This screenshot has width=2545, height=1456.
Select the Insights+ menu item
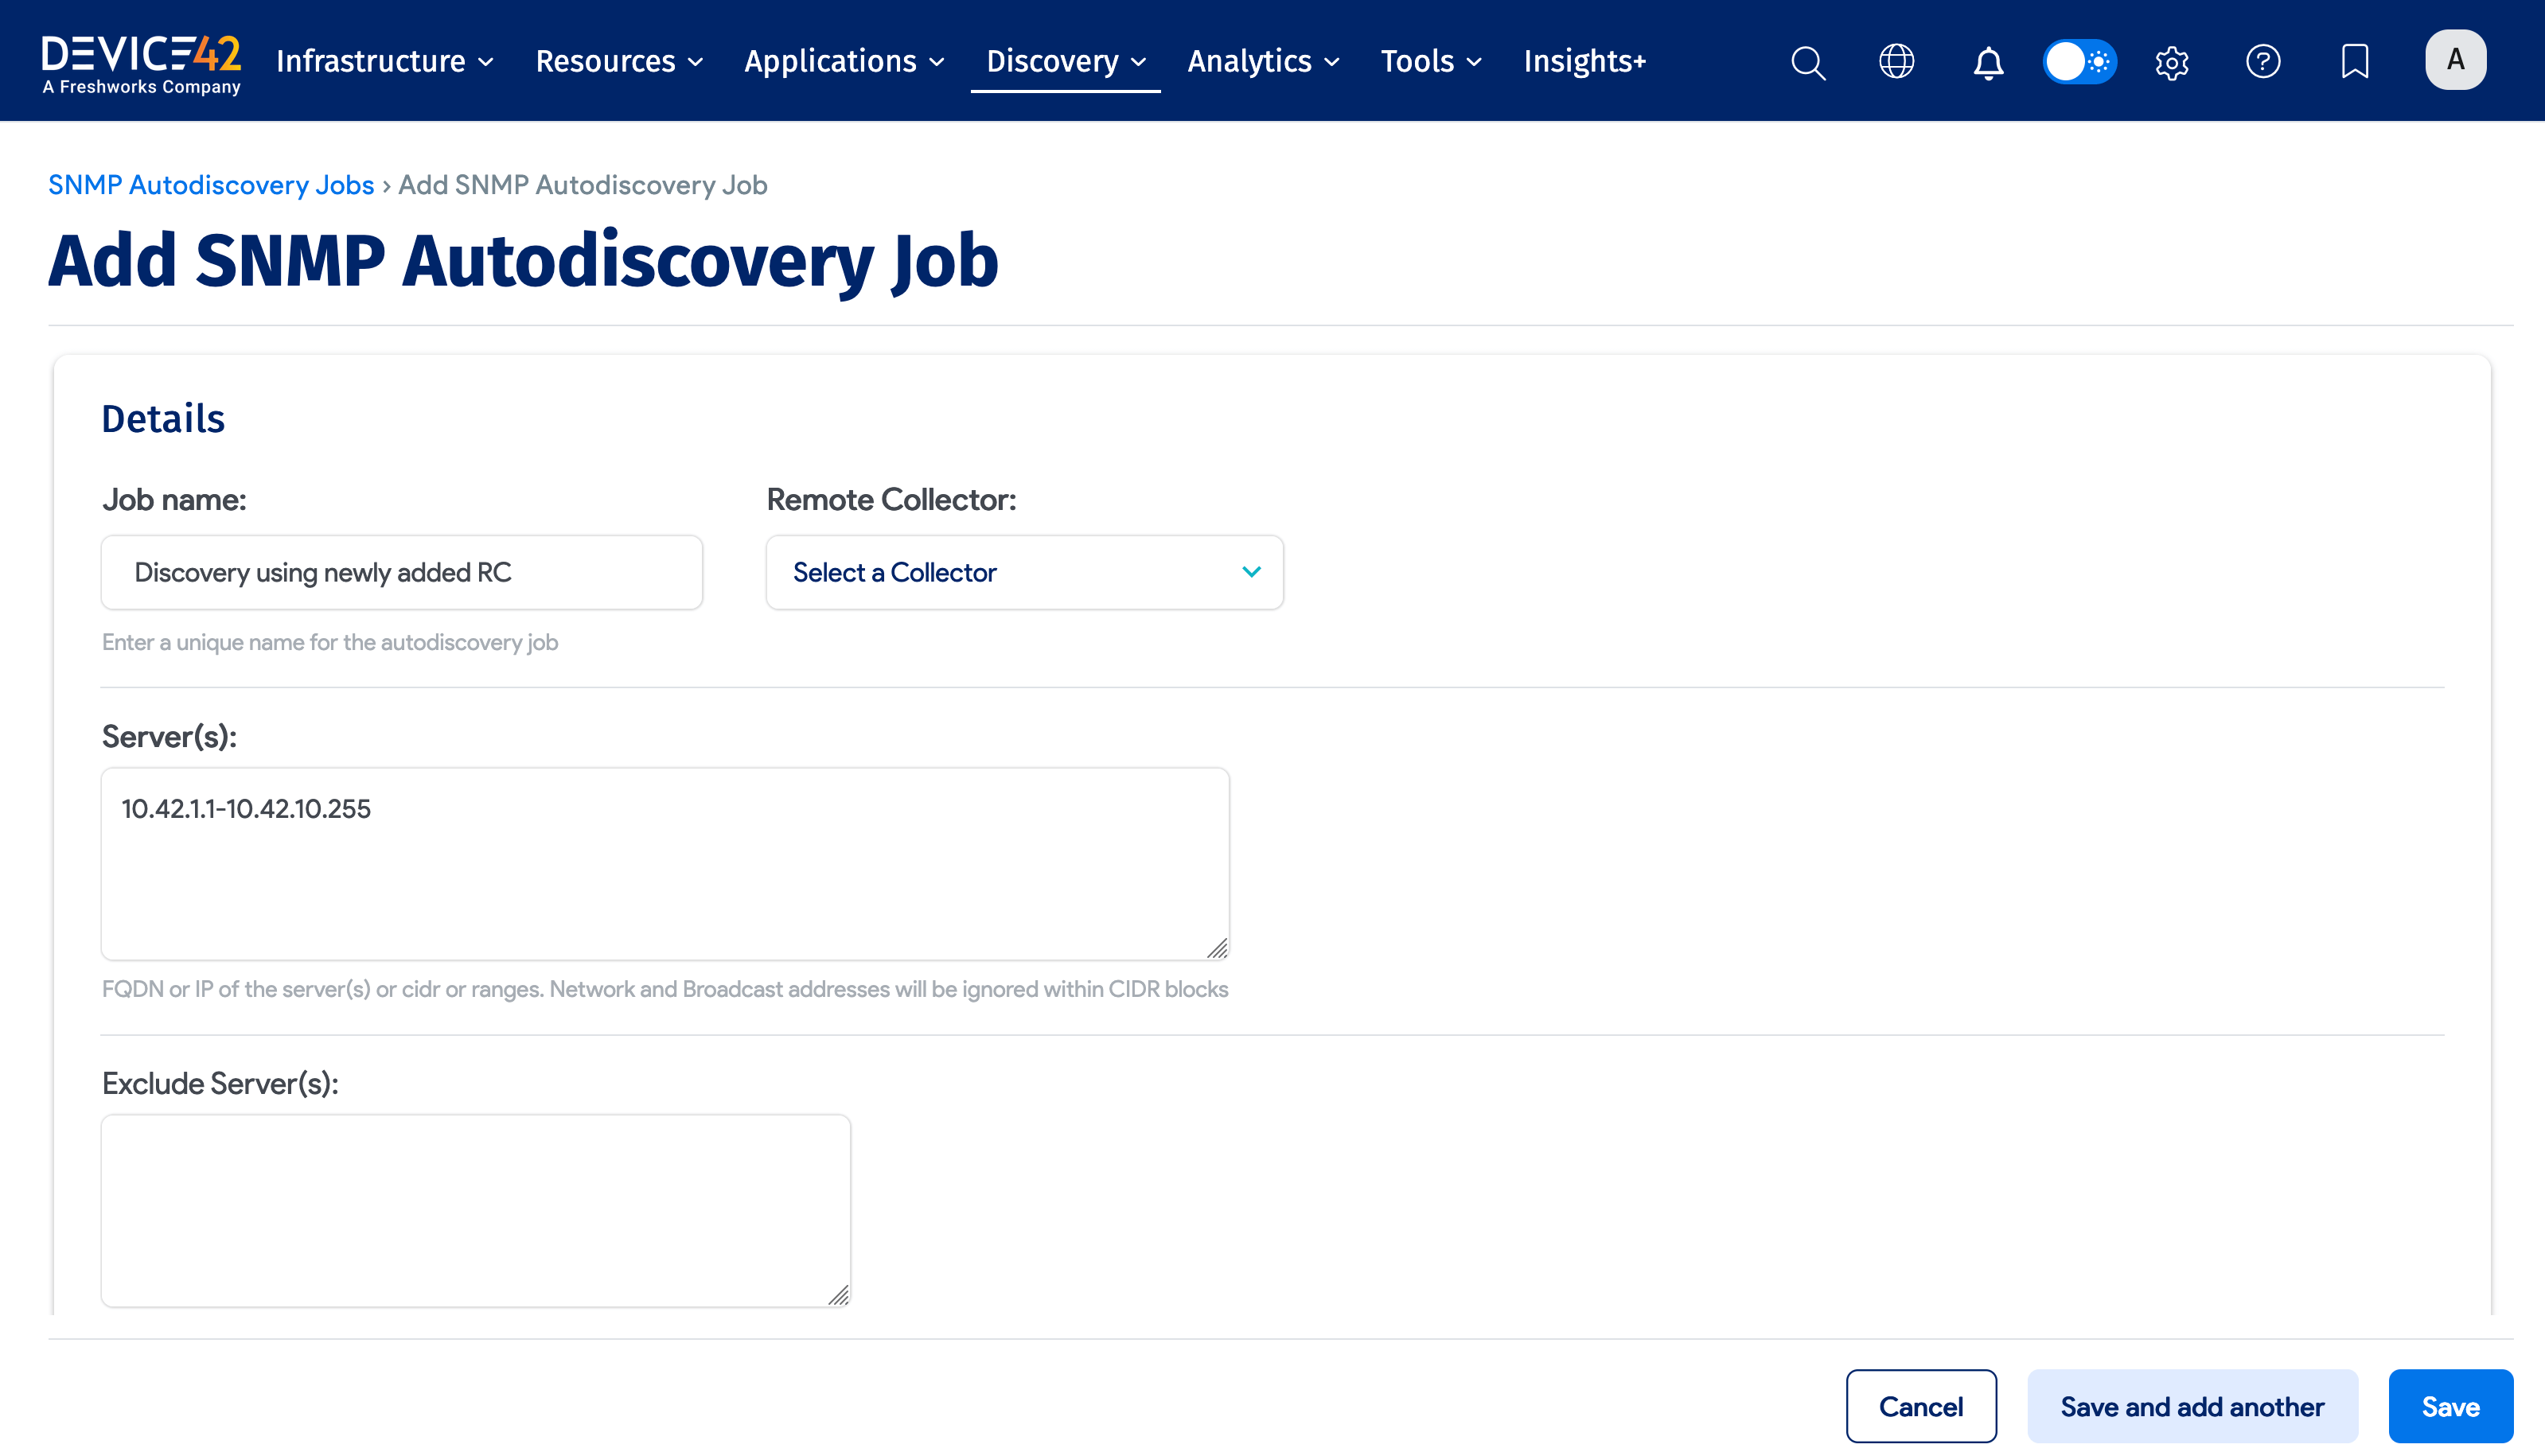pyautogui.click(x=1585, y=61)
